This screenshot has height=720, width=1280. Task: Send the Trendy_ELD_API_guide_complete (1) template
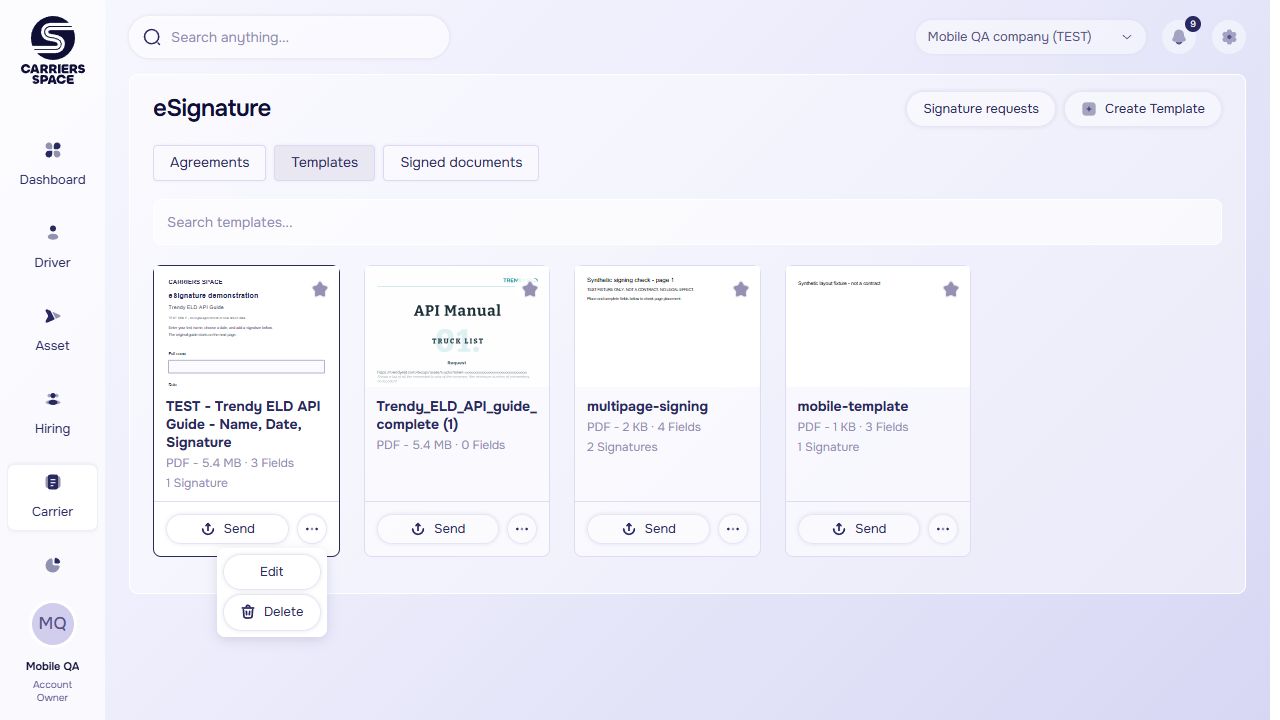tap(437, 529)
